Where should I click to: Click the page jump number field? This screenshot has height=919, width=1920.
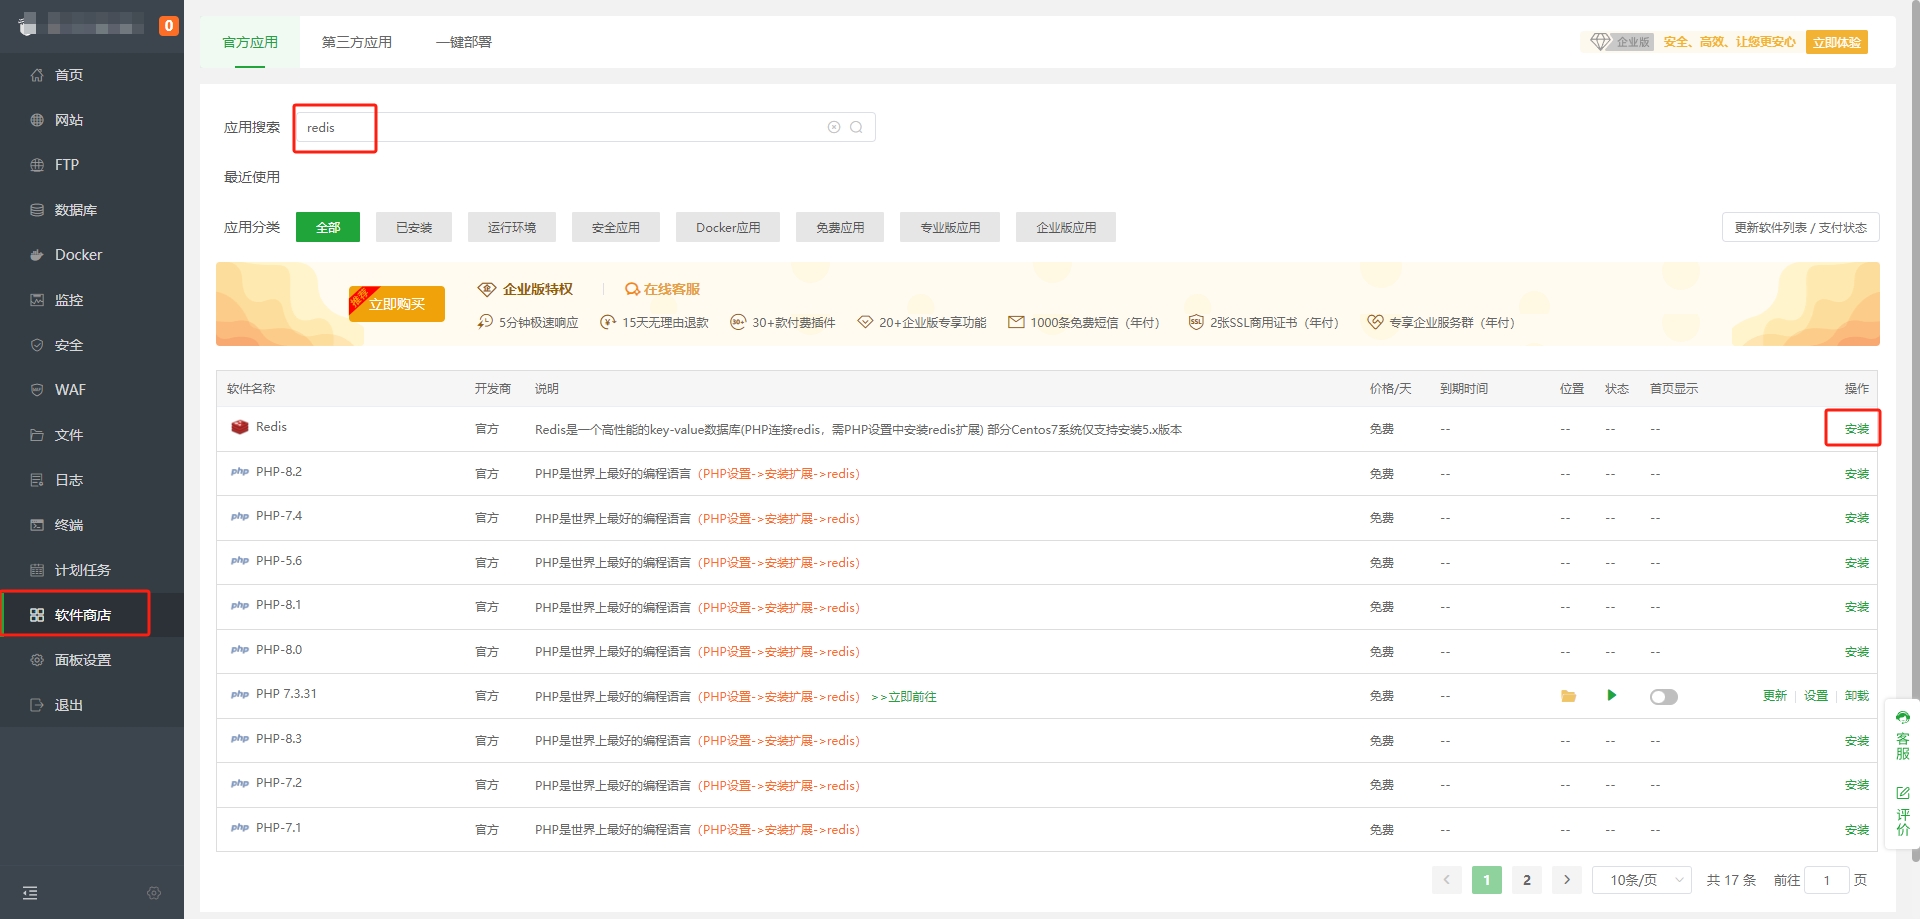pyautogui.click(x=1826, y=880)
